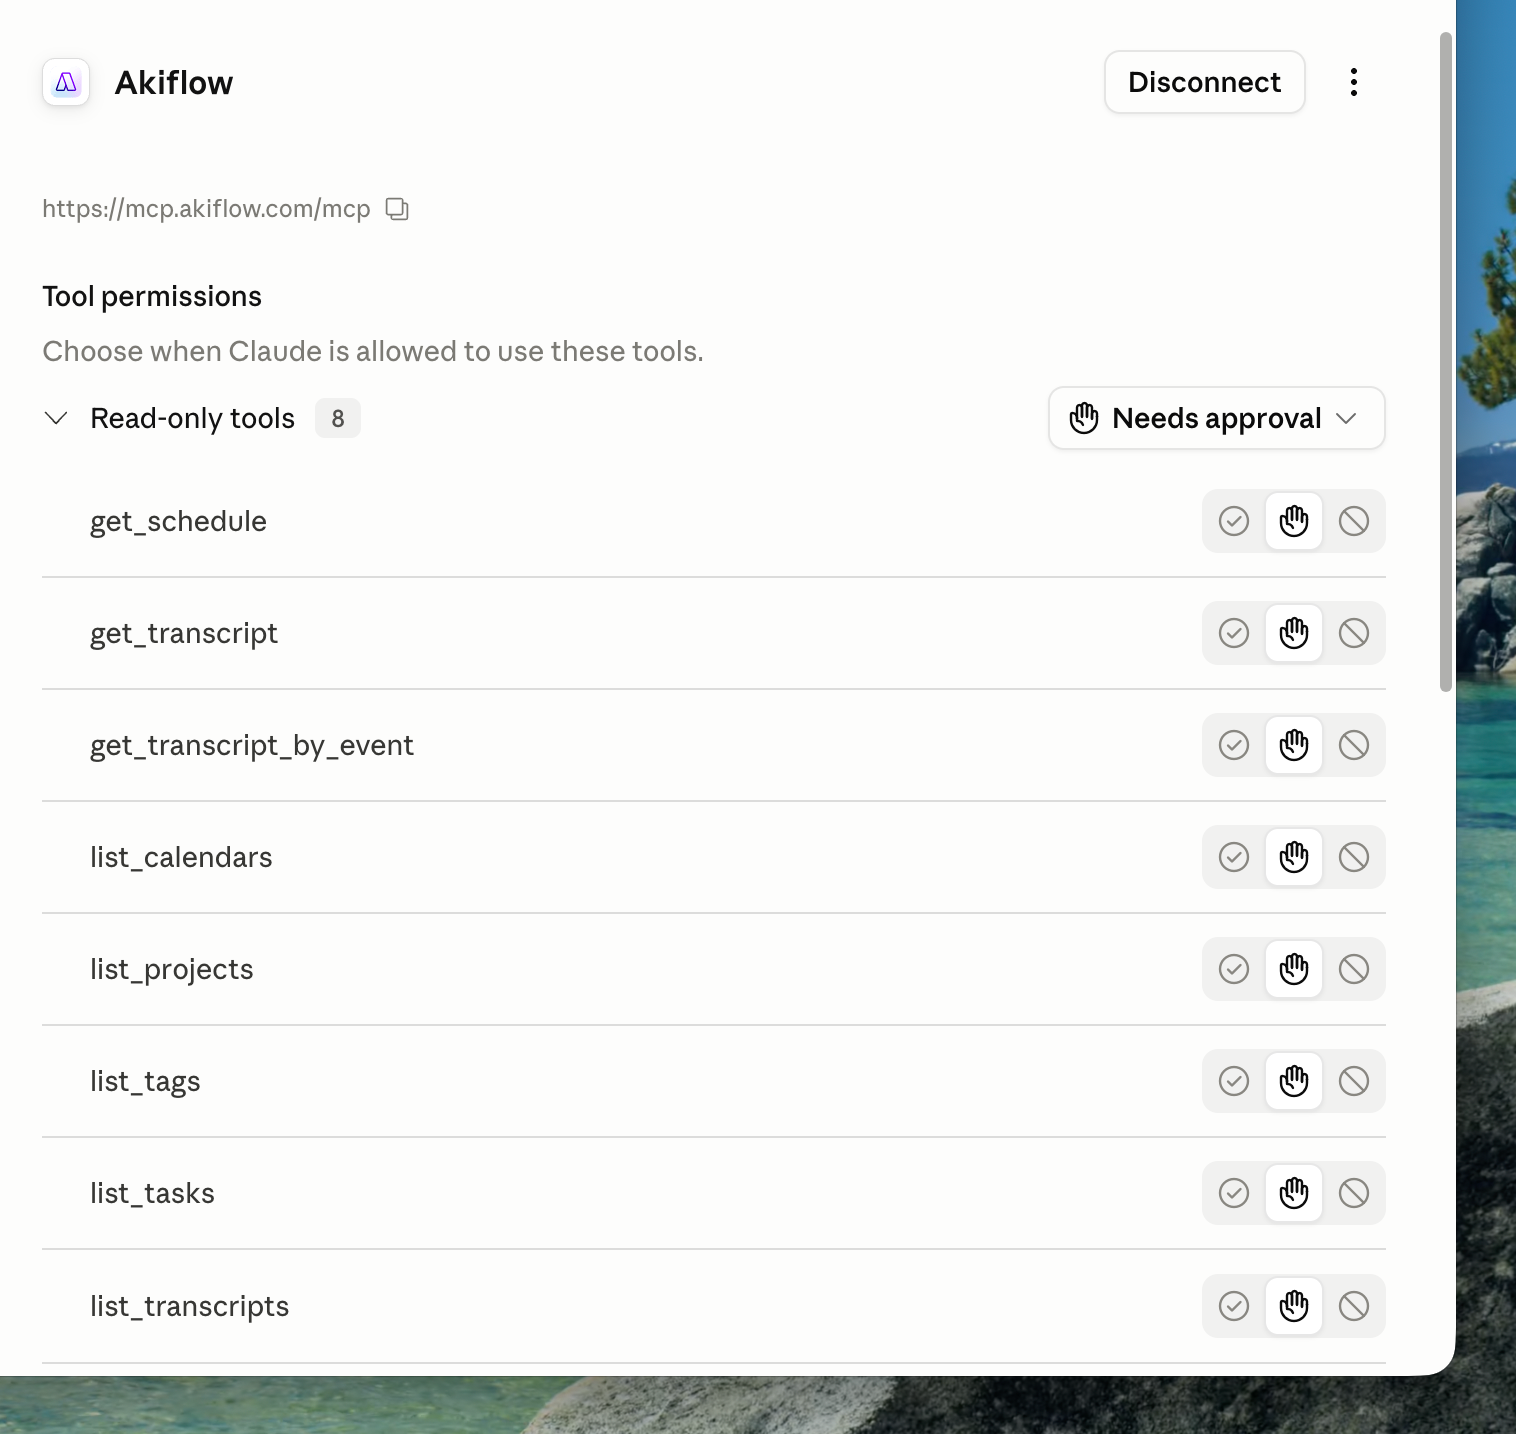This screenshot has width=1516, height=1434.
Task: Set list_tasks to needs approval
Action: pos(1294,1193)
